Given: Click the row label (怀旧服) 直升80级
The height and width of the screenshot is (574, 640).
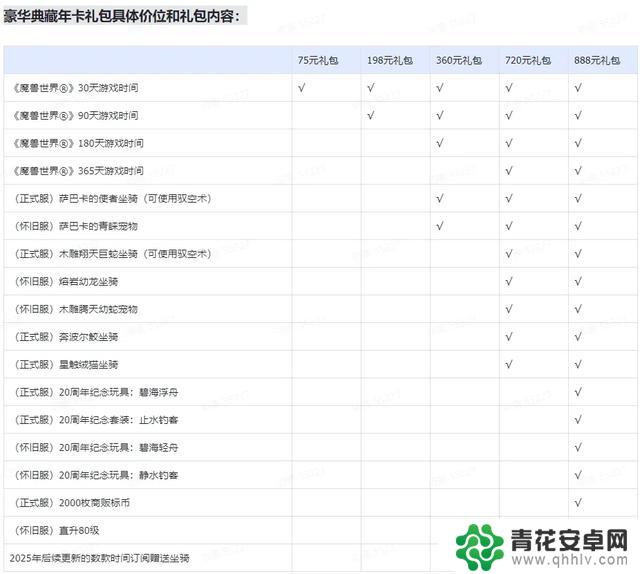Looking at the screenshot, I should click(56, 530).
